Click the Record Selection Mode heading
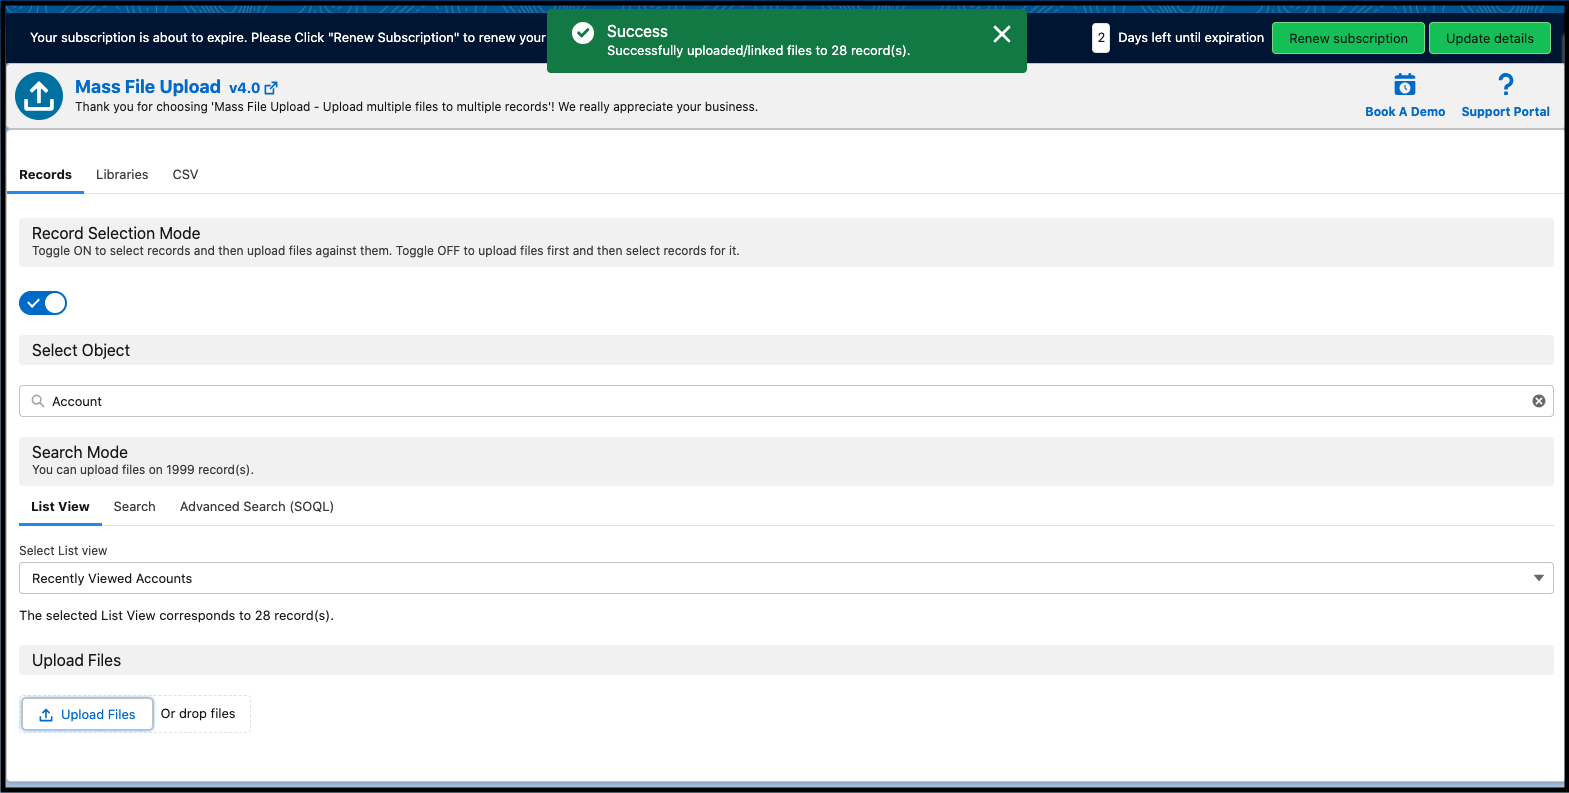The image size is (1569, 793). click(116, 233)
